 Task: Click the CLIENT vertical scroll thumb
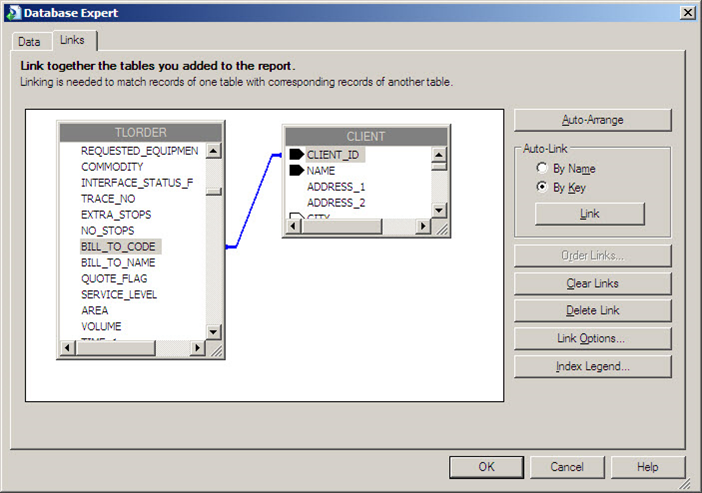tap(439, 166)
